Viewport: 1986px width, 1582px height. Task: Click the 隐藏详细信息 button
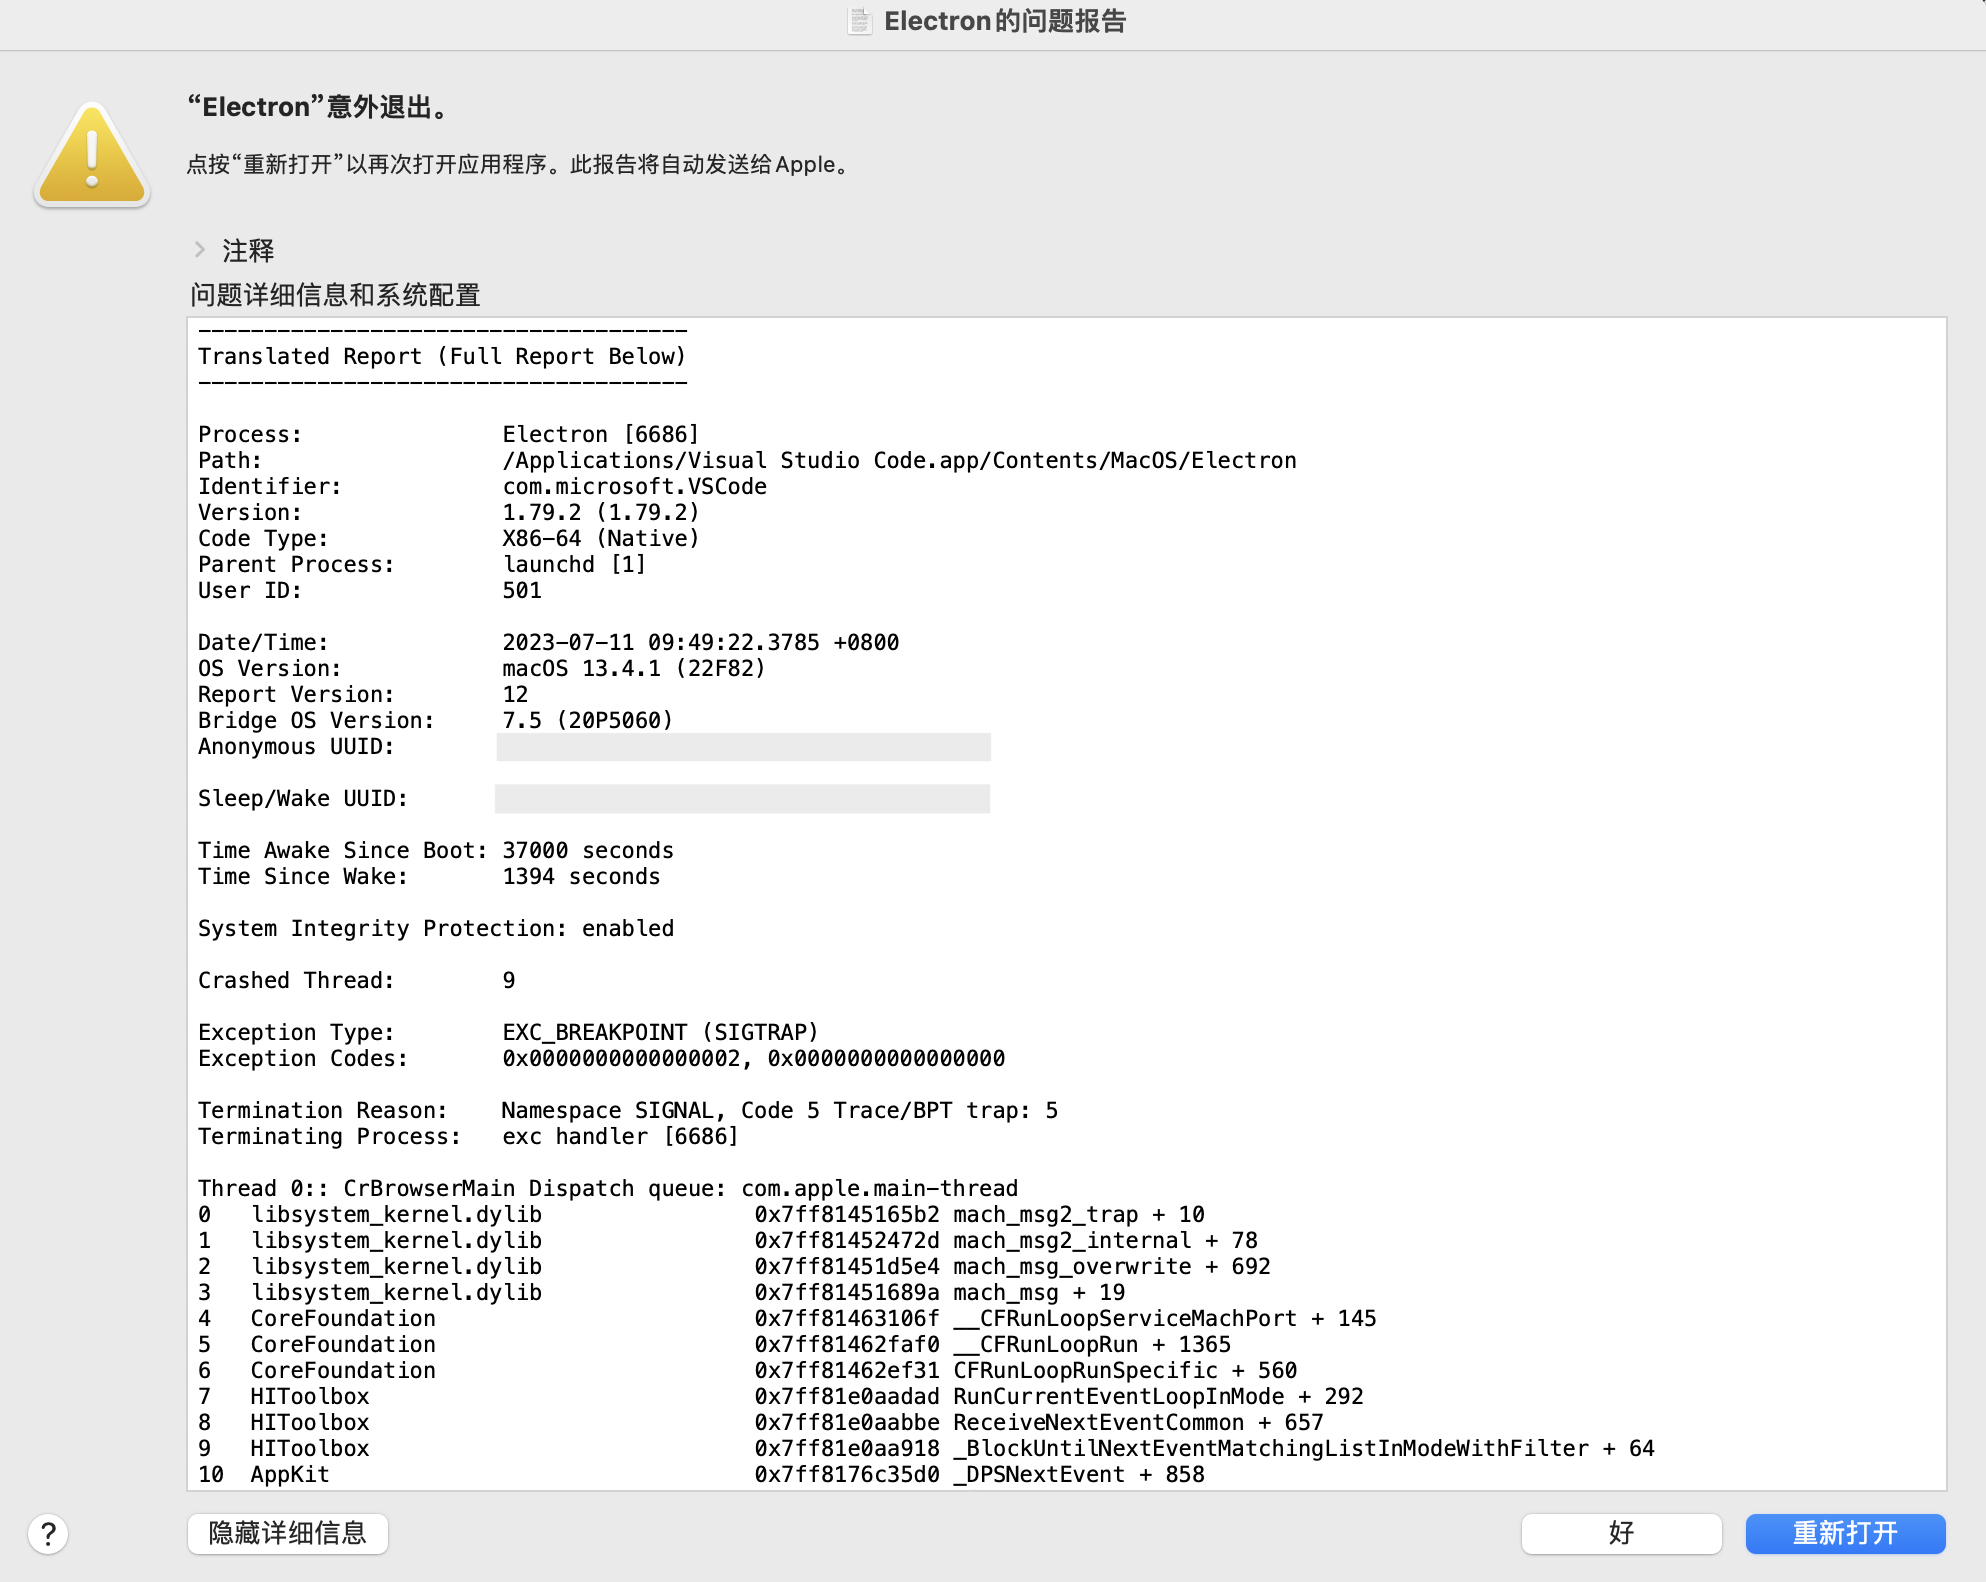pos(288,1533)
